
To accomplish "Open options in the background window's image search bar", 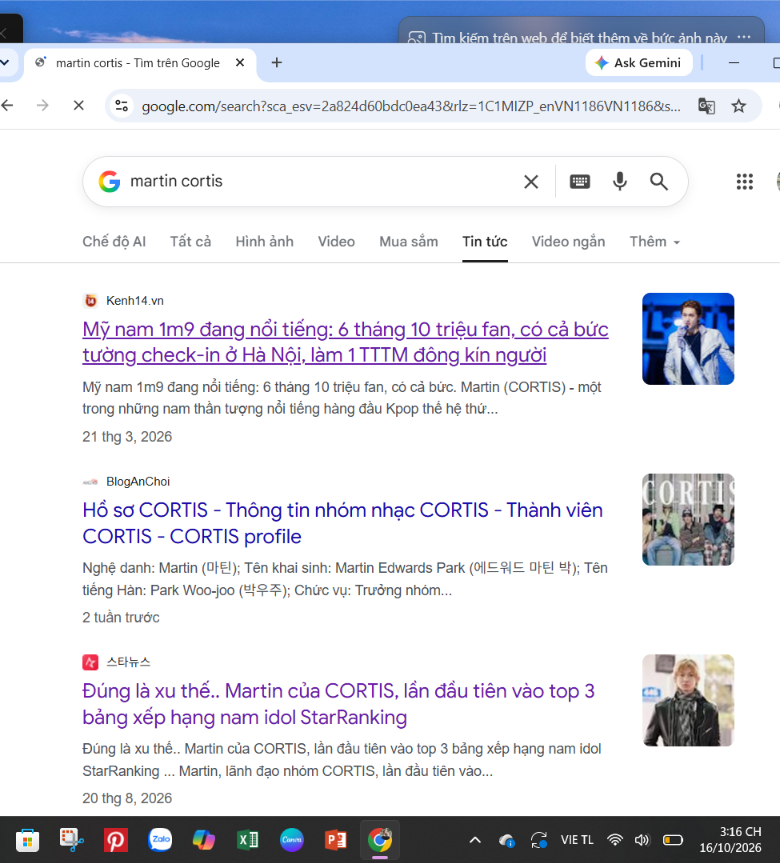I will [744, 37].
